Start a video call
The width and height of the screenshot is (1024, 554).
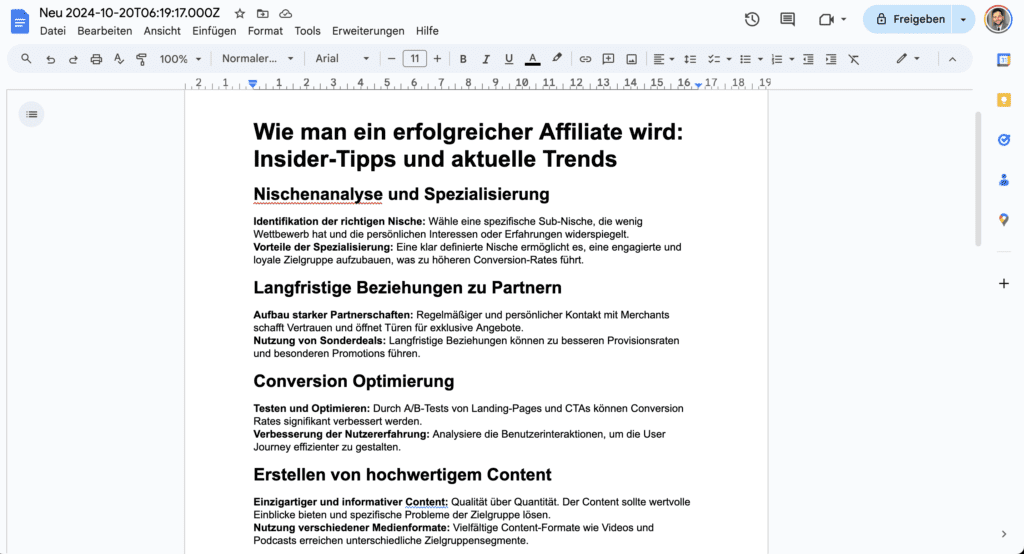[826, 19]
